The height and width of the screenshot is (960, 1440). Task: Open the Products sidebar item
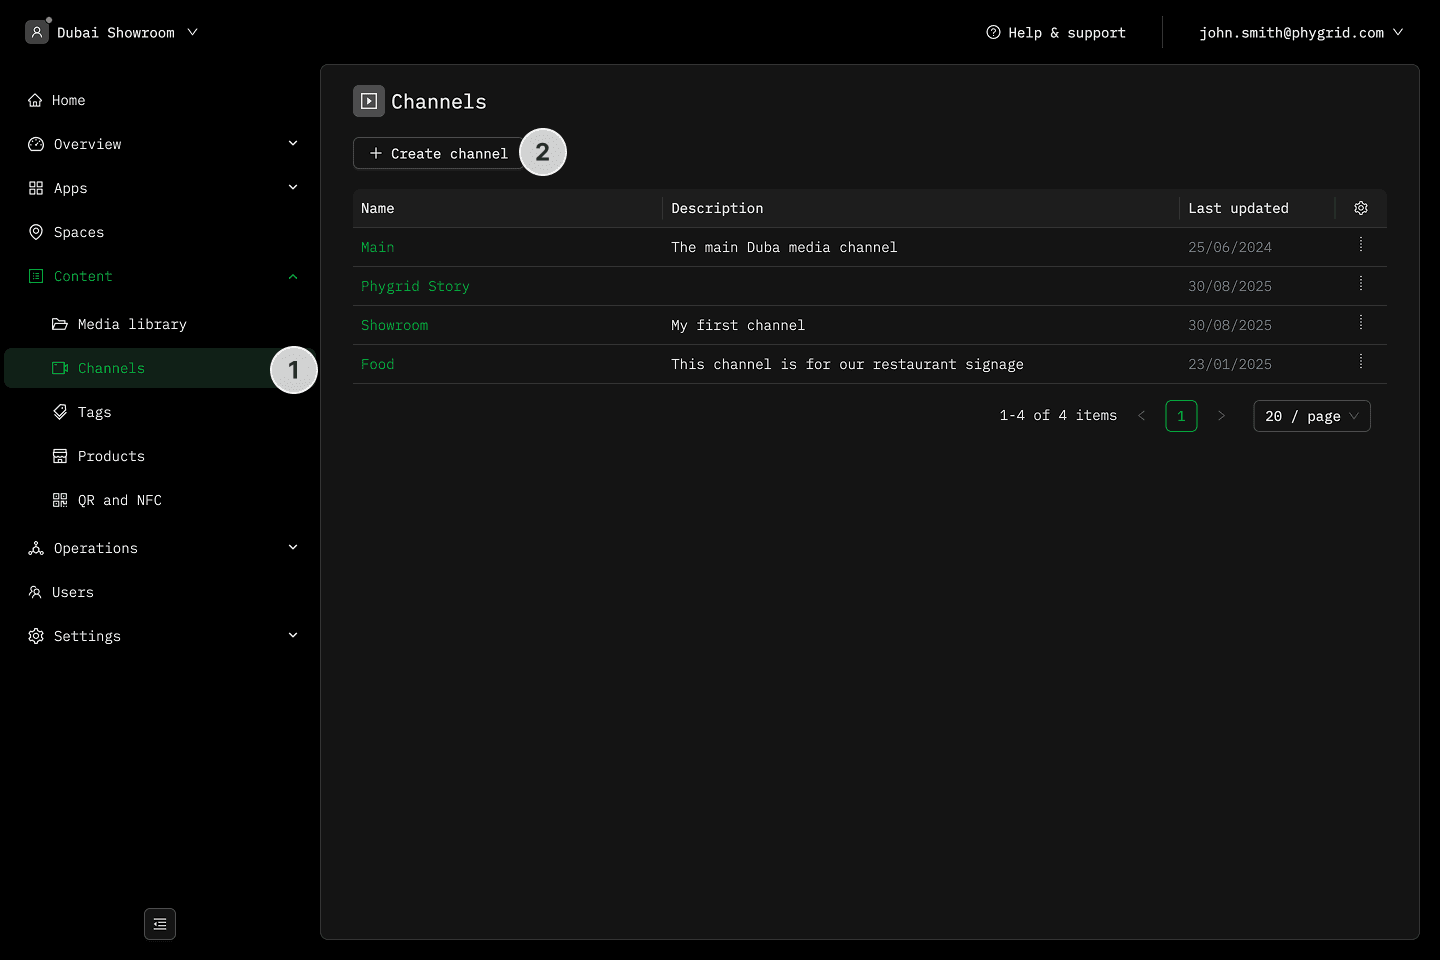(111, 456)
